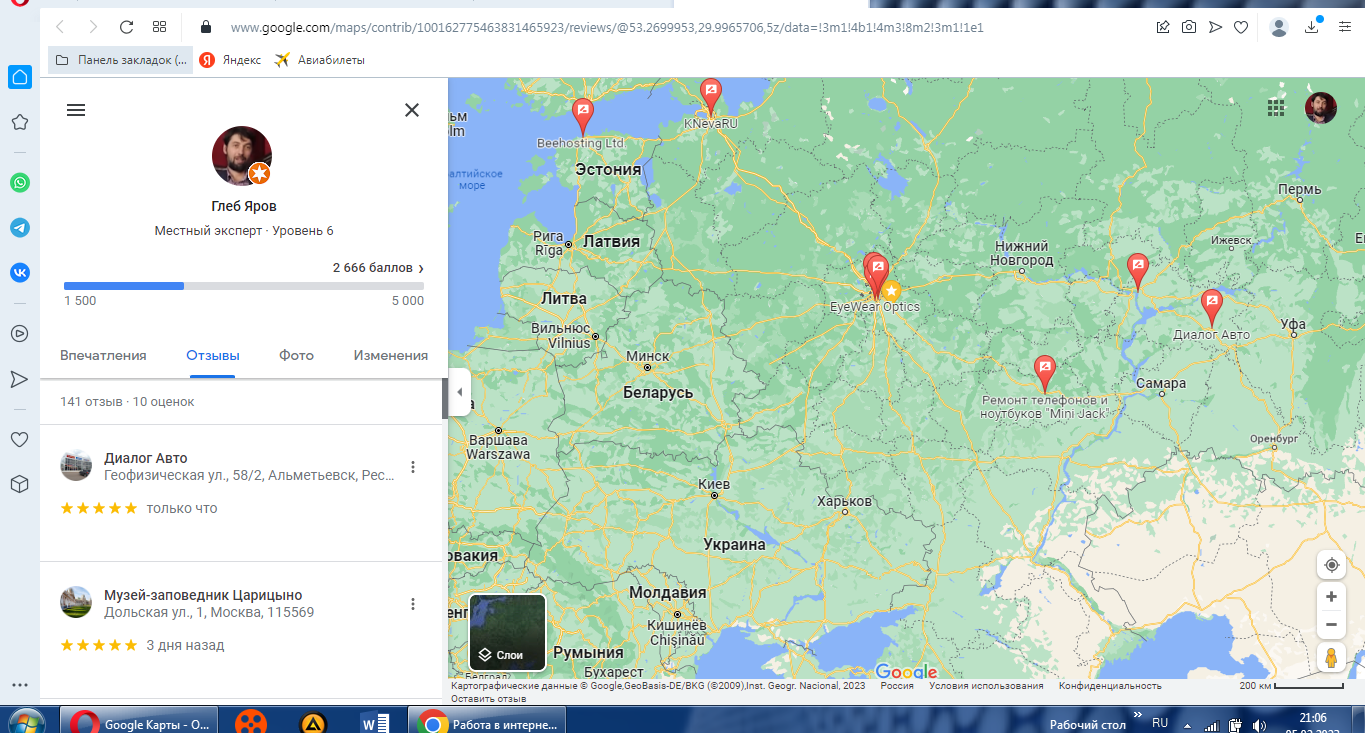
Task: Click the Local Guide level progress bar
Action: click(x=244, y=286)
